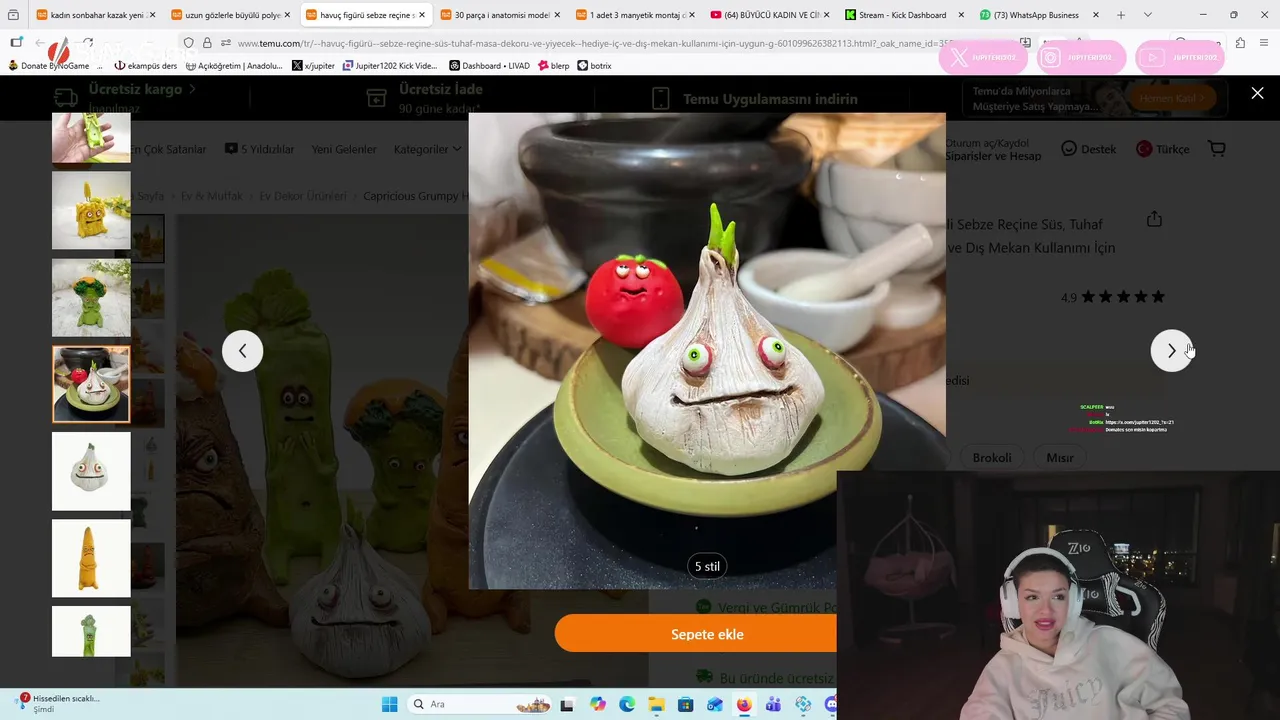This screenshot has width=1280, height=720.
Task: Open the Jupiter1202 Kick Vide bookmark
Action: point(390,66)
